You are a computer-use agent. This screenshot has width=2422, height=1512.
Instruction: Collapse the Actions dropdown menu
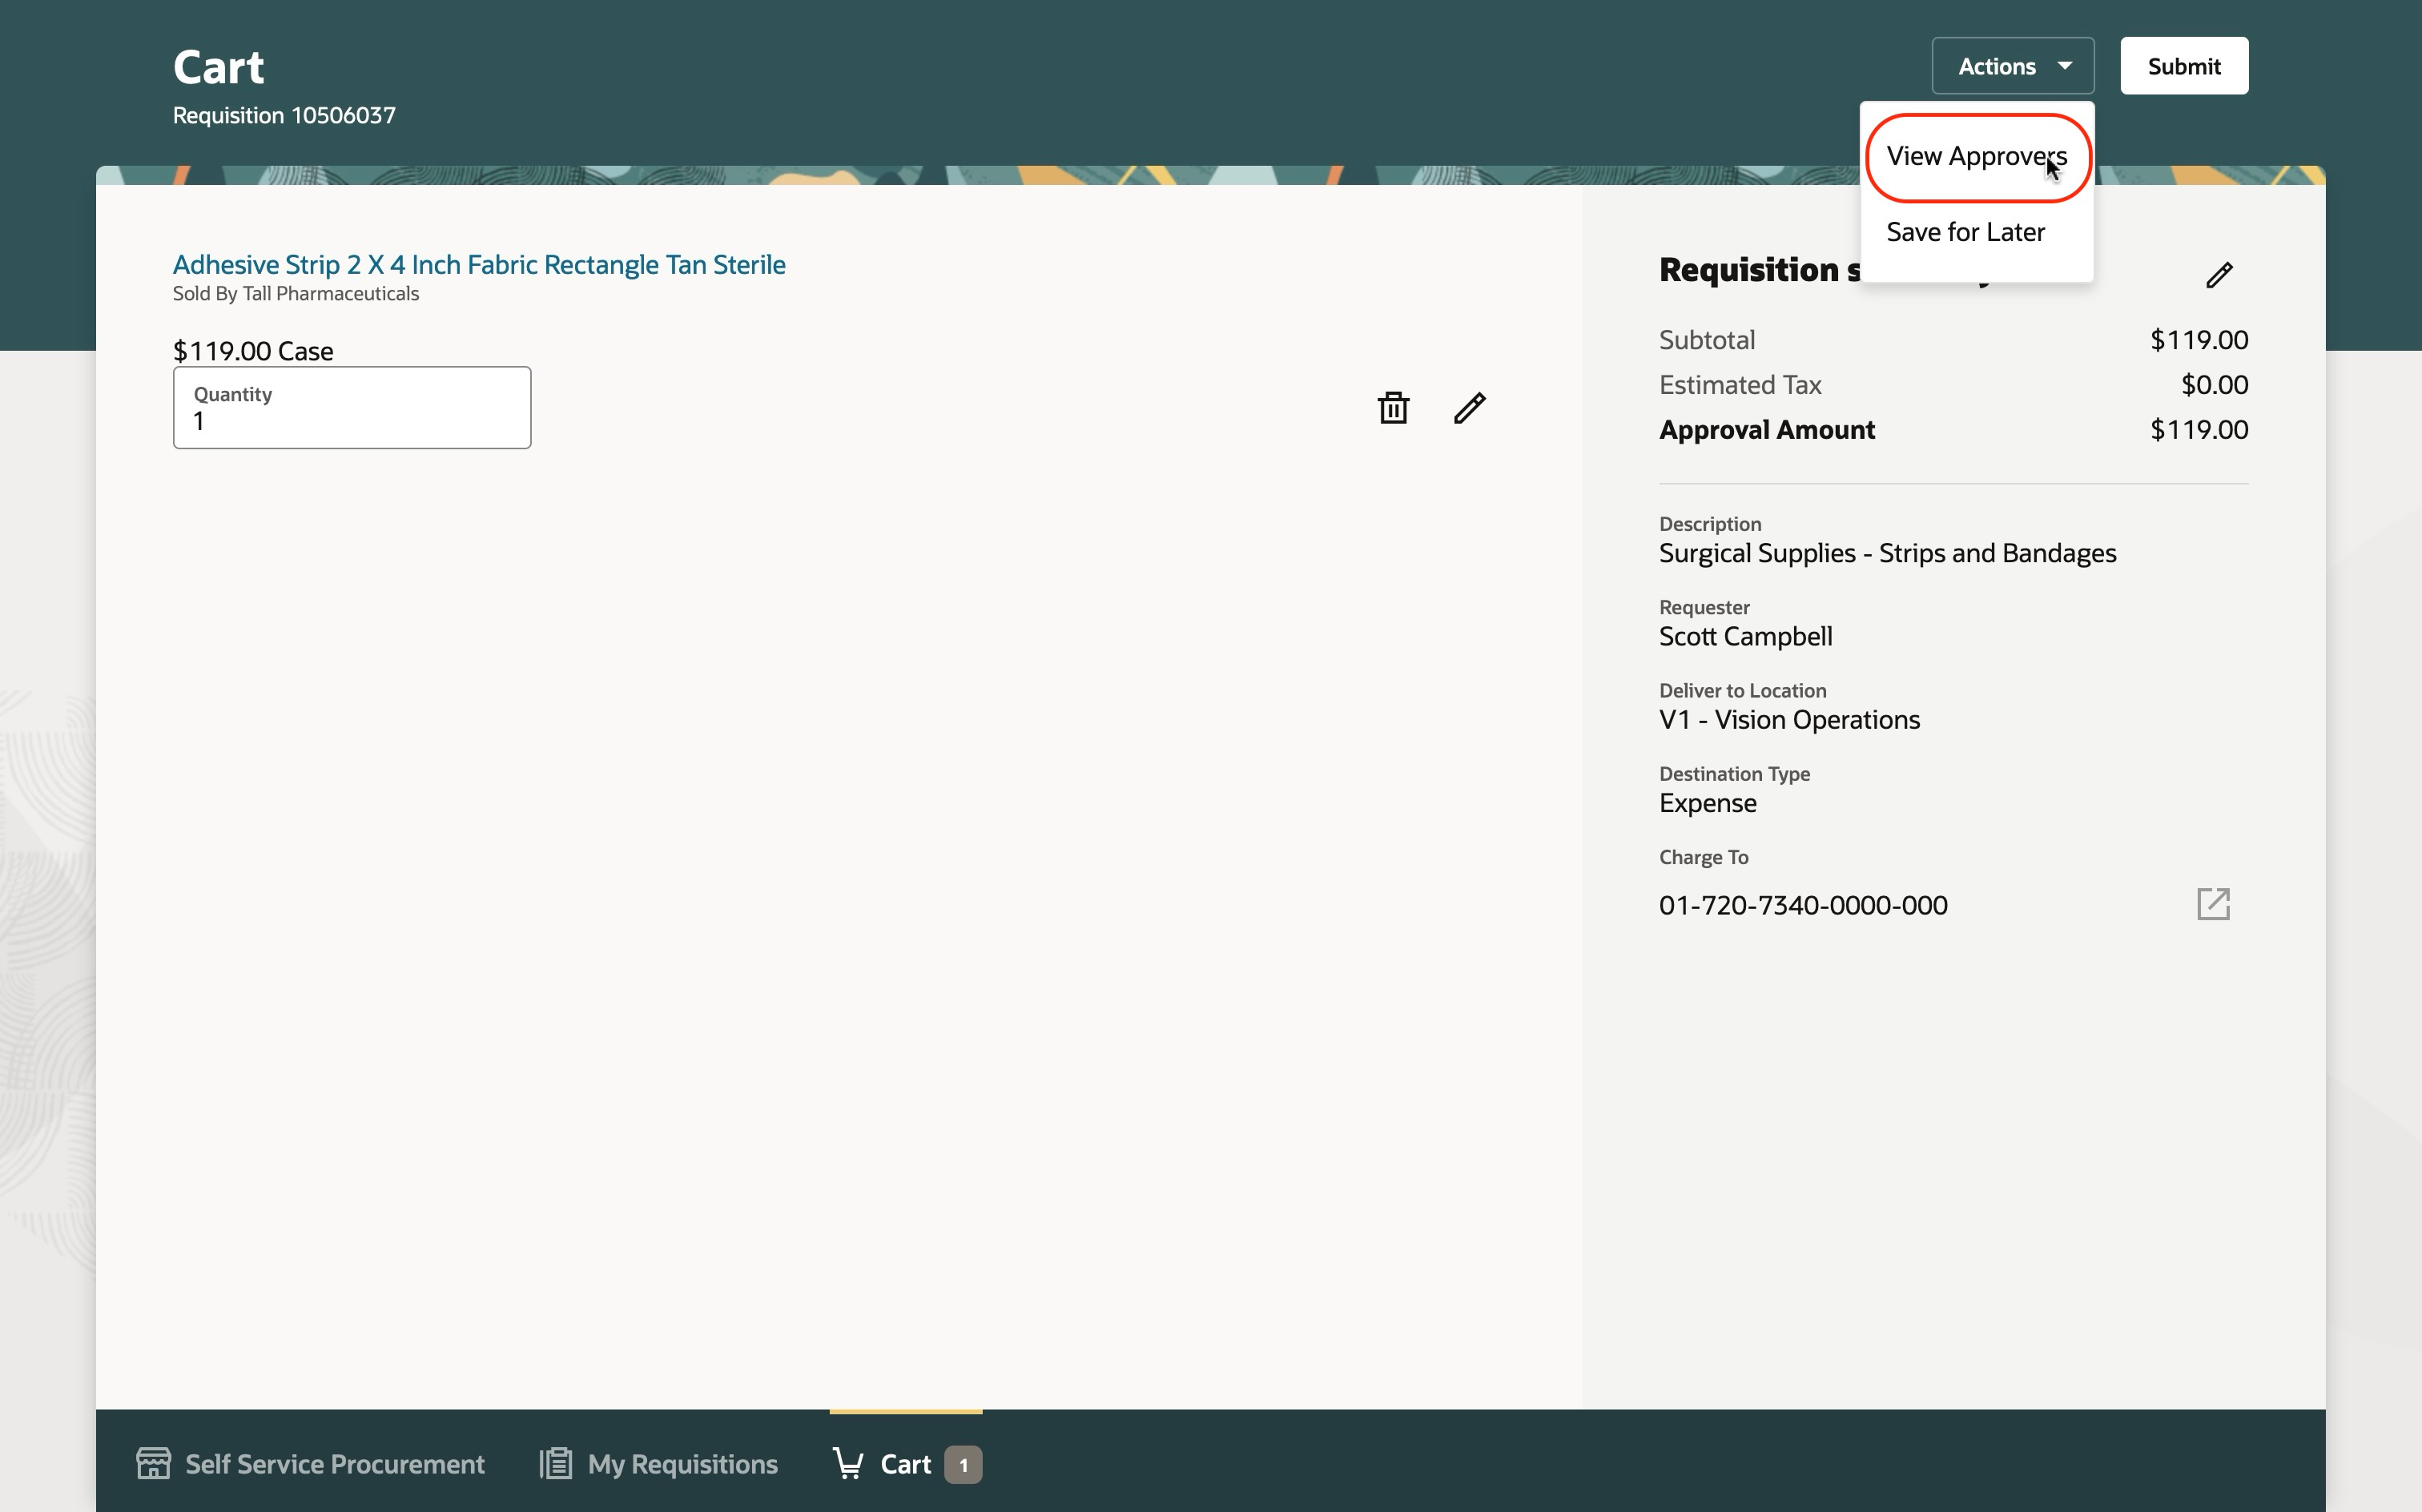[x=2012, y=66]
